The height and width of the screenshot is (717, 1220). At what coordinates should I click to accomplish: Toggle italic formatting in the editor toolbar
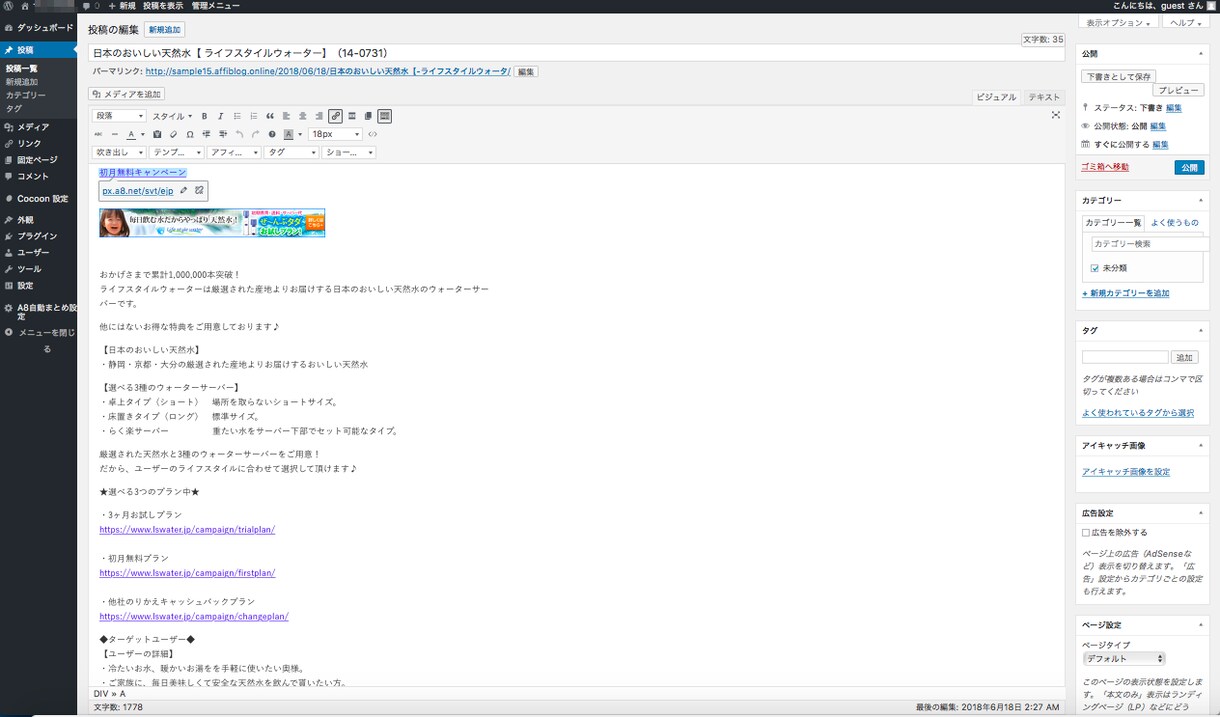220,116
